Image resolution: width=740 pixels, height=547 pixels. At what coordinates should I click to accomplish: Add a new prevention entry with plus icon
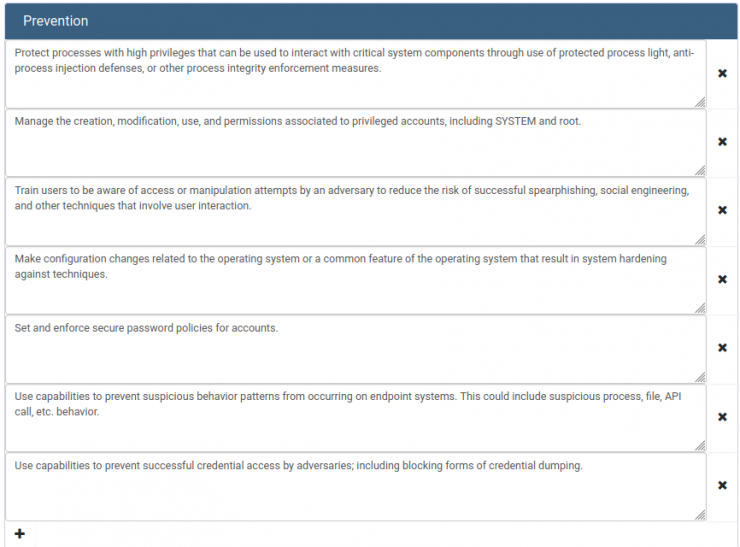pos(19,534)
